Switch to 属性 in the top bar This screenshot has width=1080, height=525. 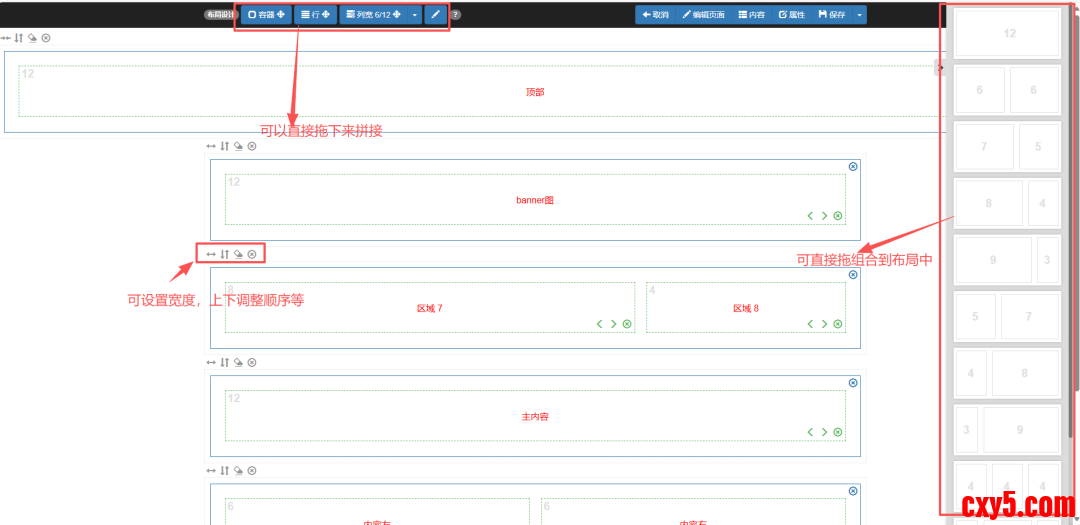click(x=791, y=15)
